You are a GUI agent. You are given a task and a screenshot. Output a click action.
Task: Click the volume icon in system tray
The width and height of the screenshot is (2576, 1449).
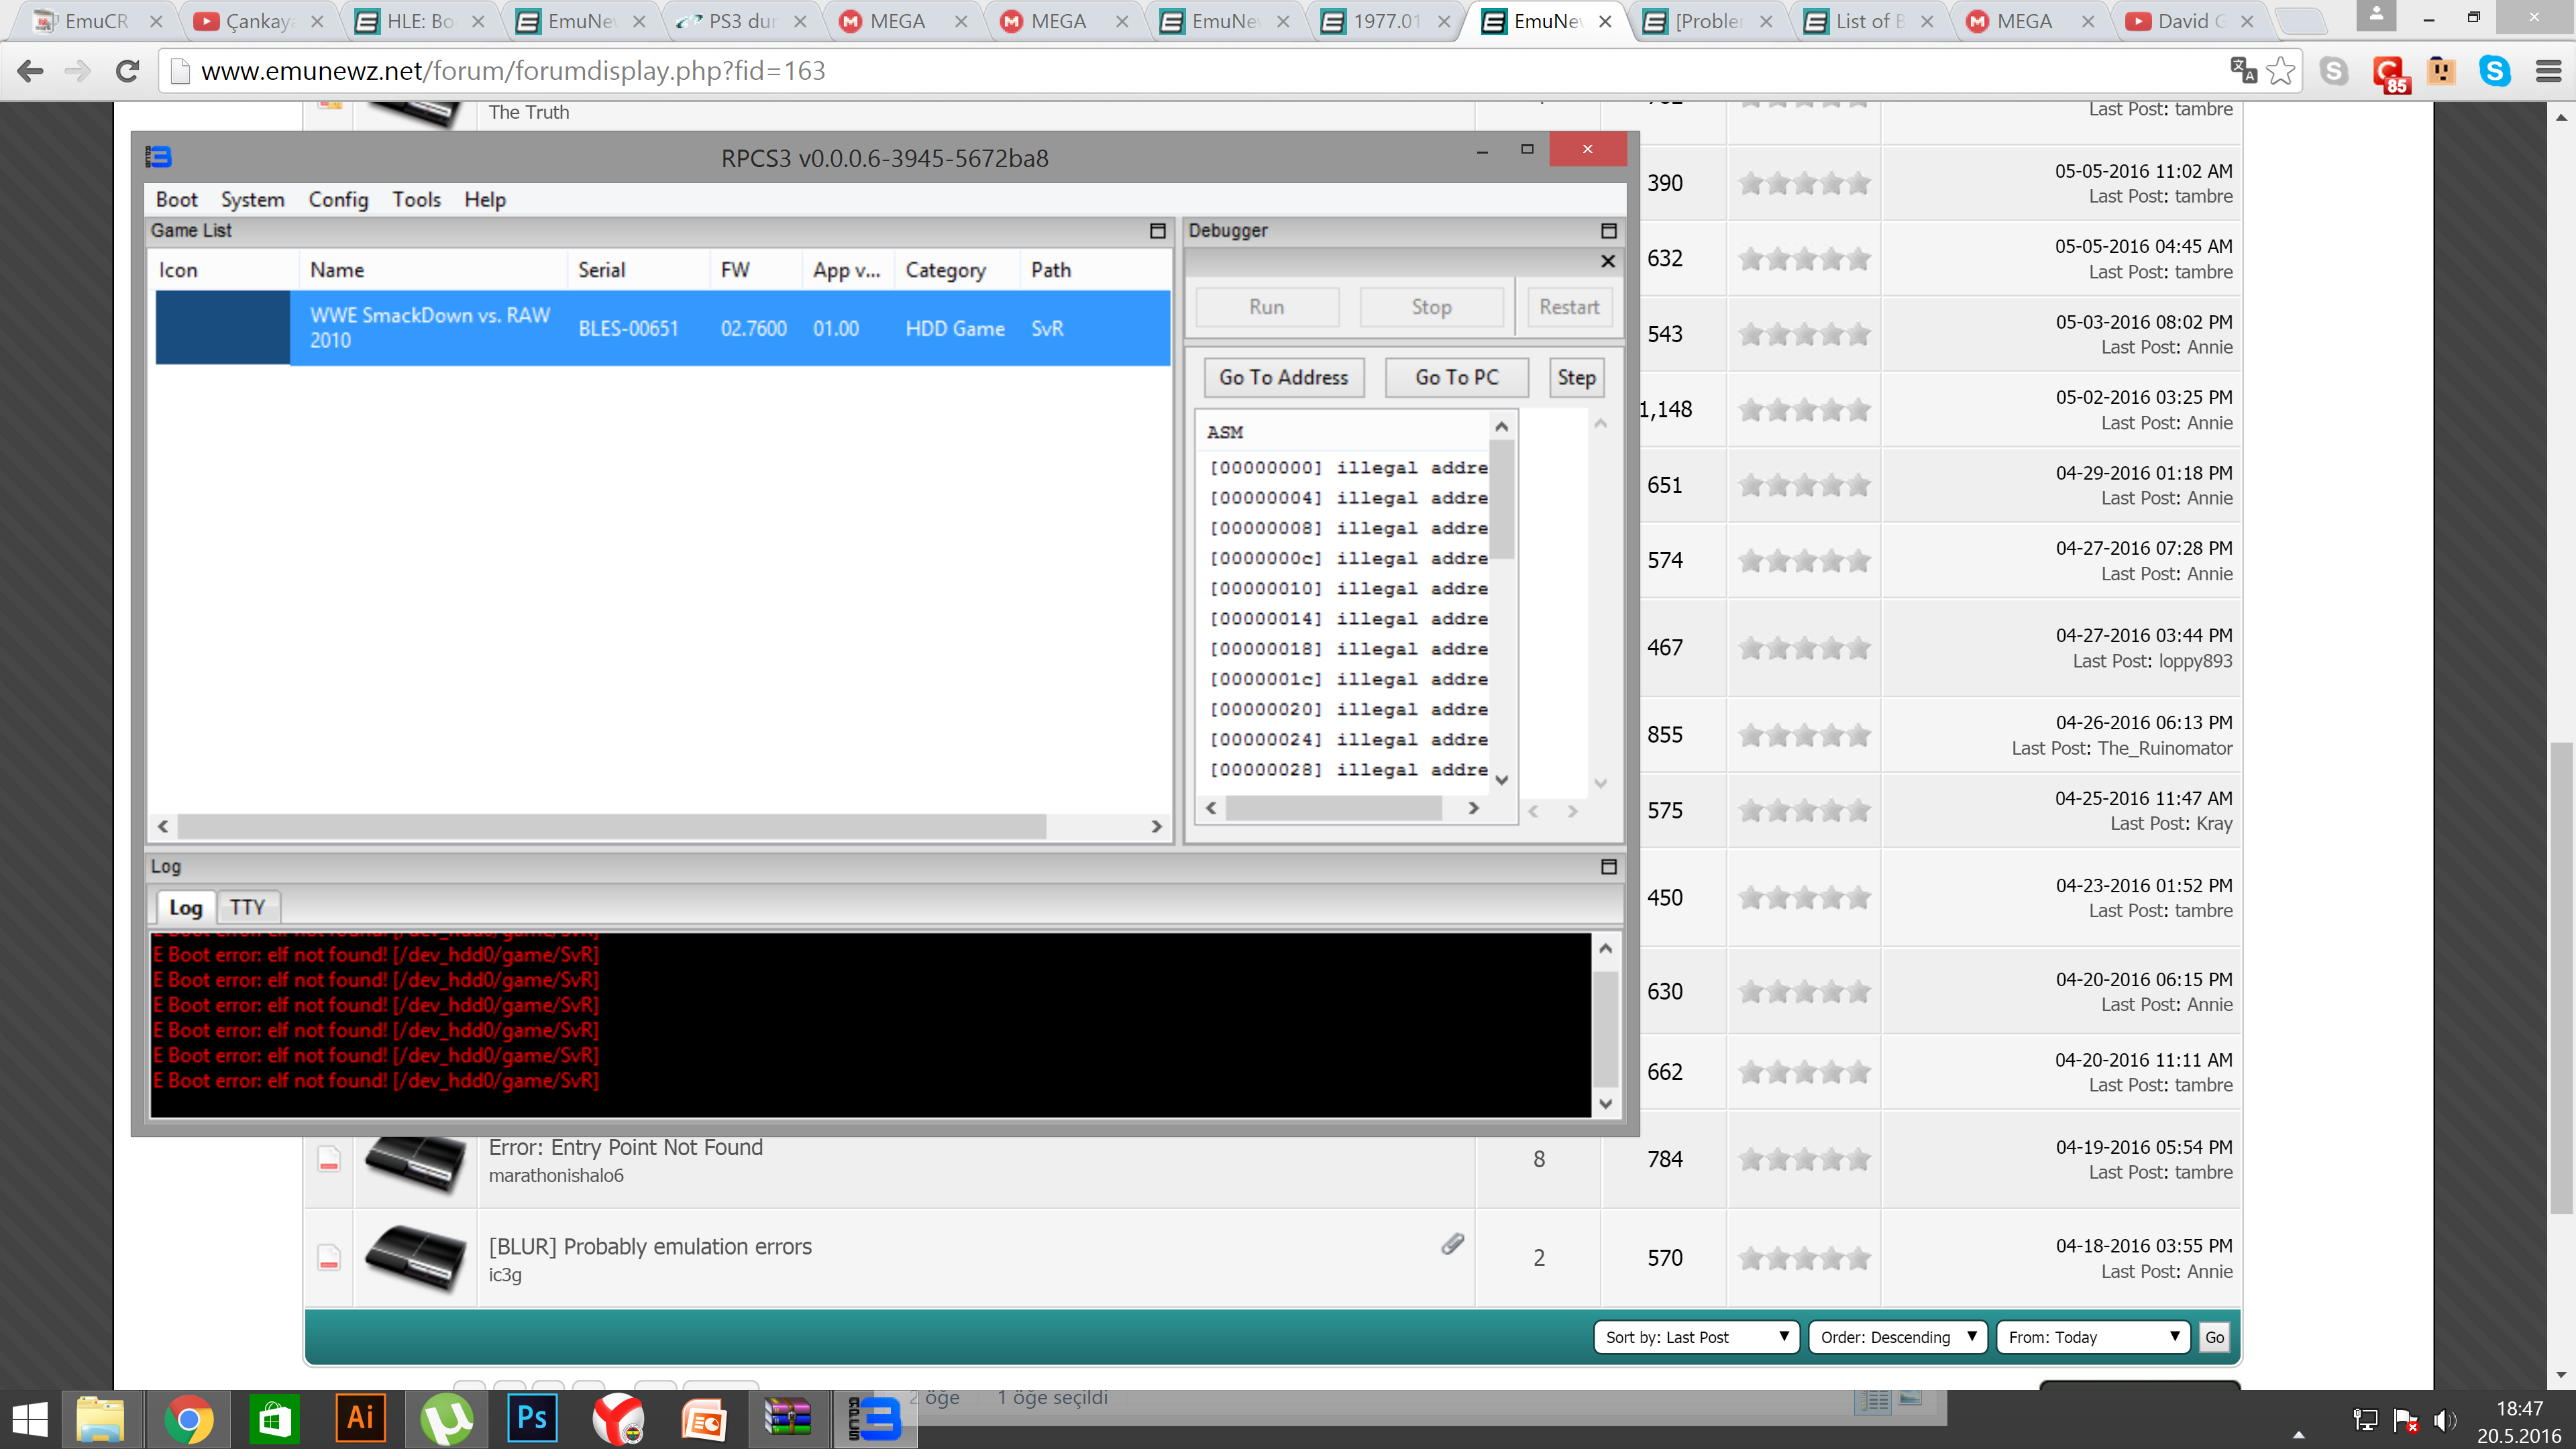2444,1421
